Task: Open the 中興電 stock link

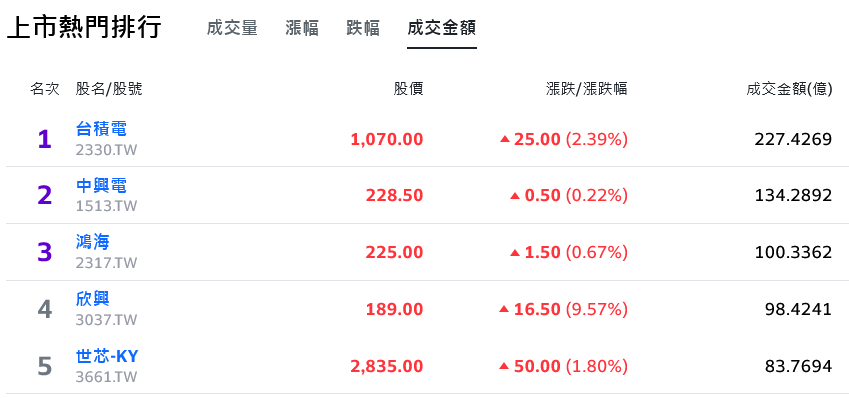Action: point(101,186)
